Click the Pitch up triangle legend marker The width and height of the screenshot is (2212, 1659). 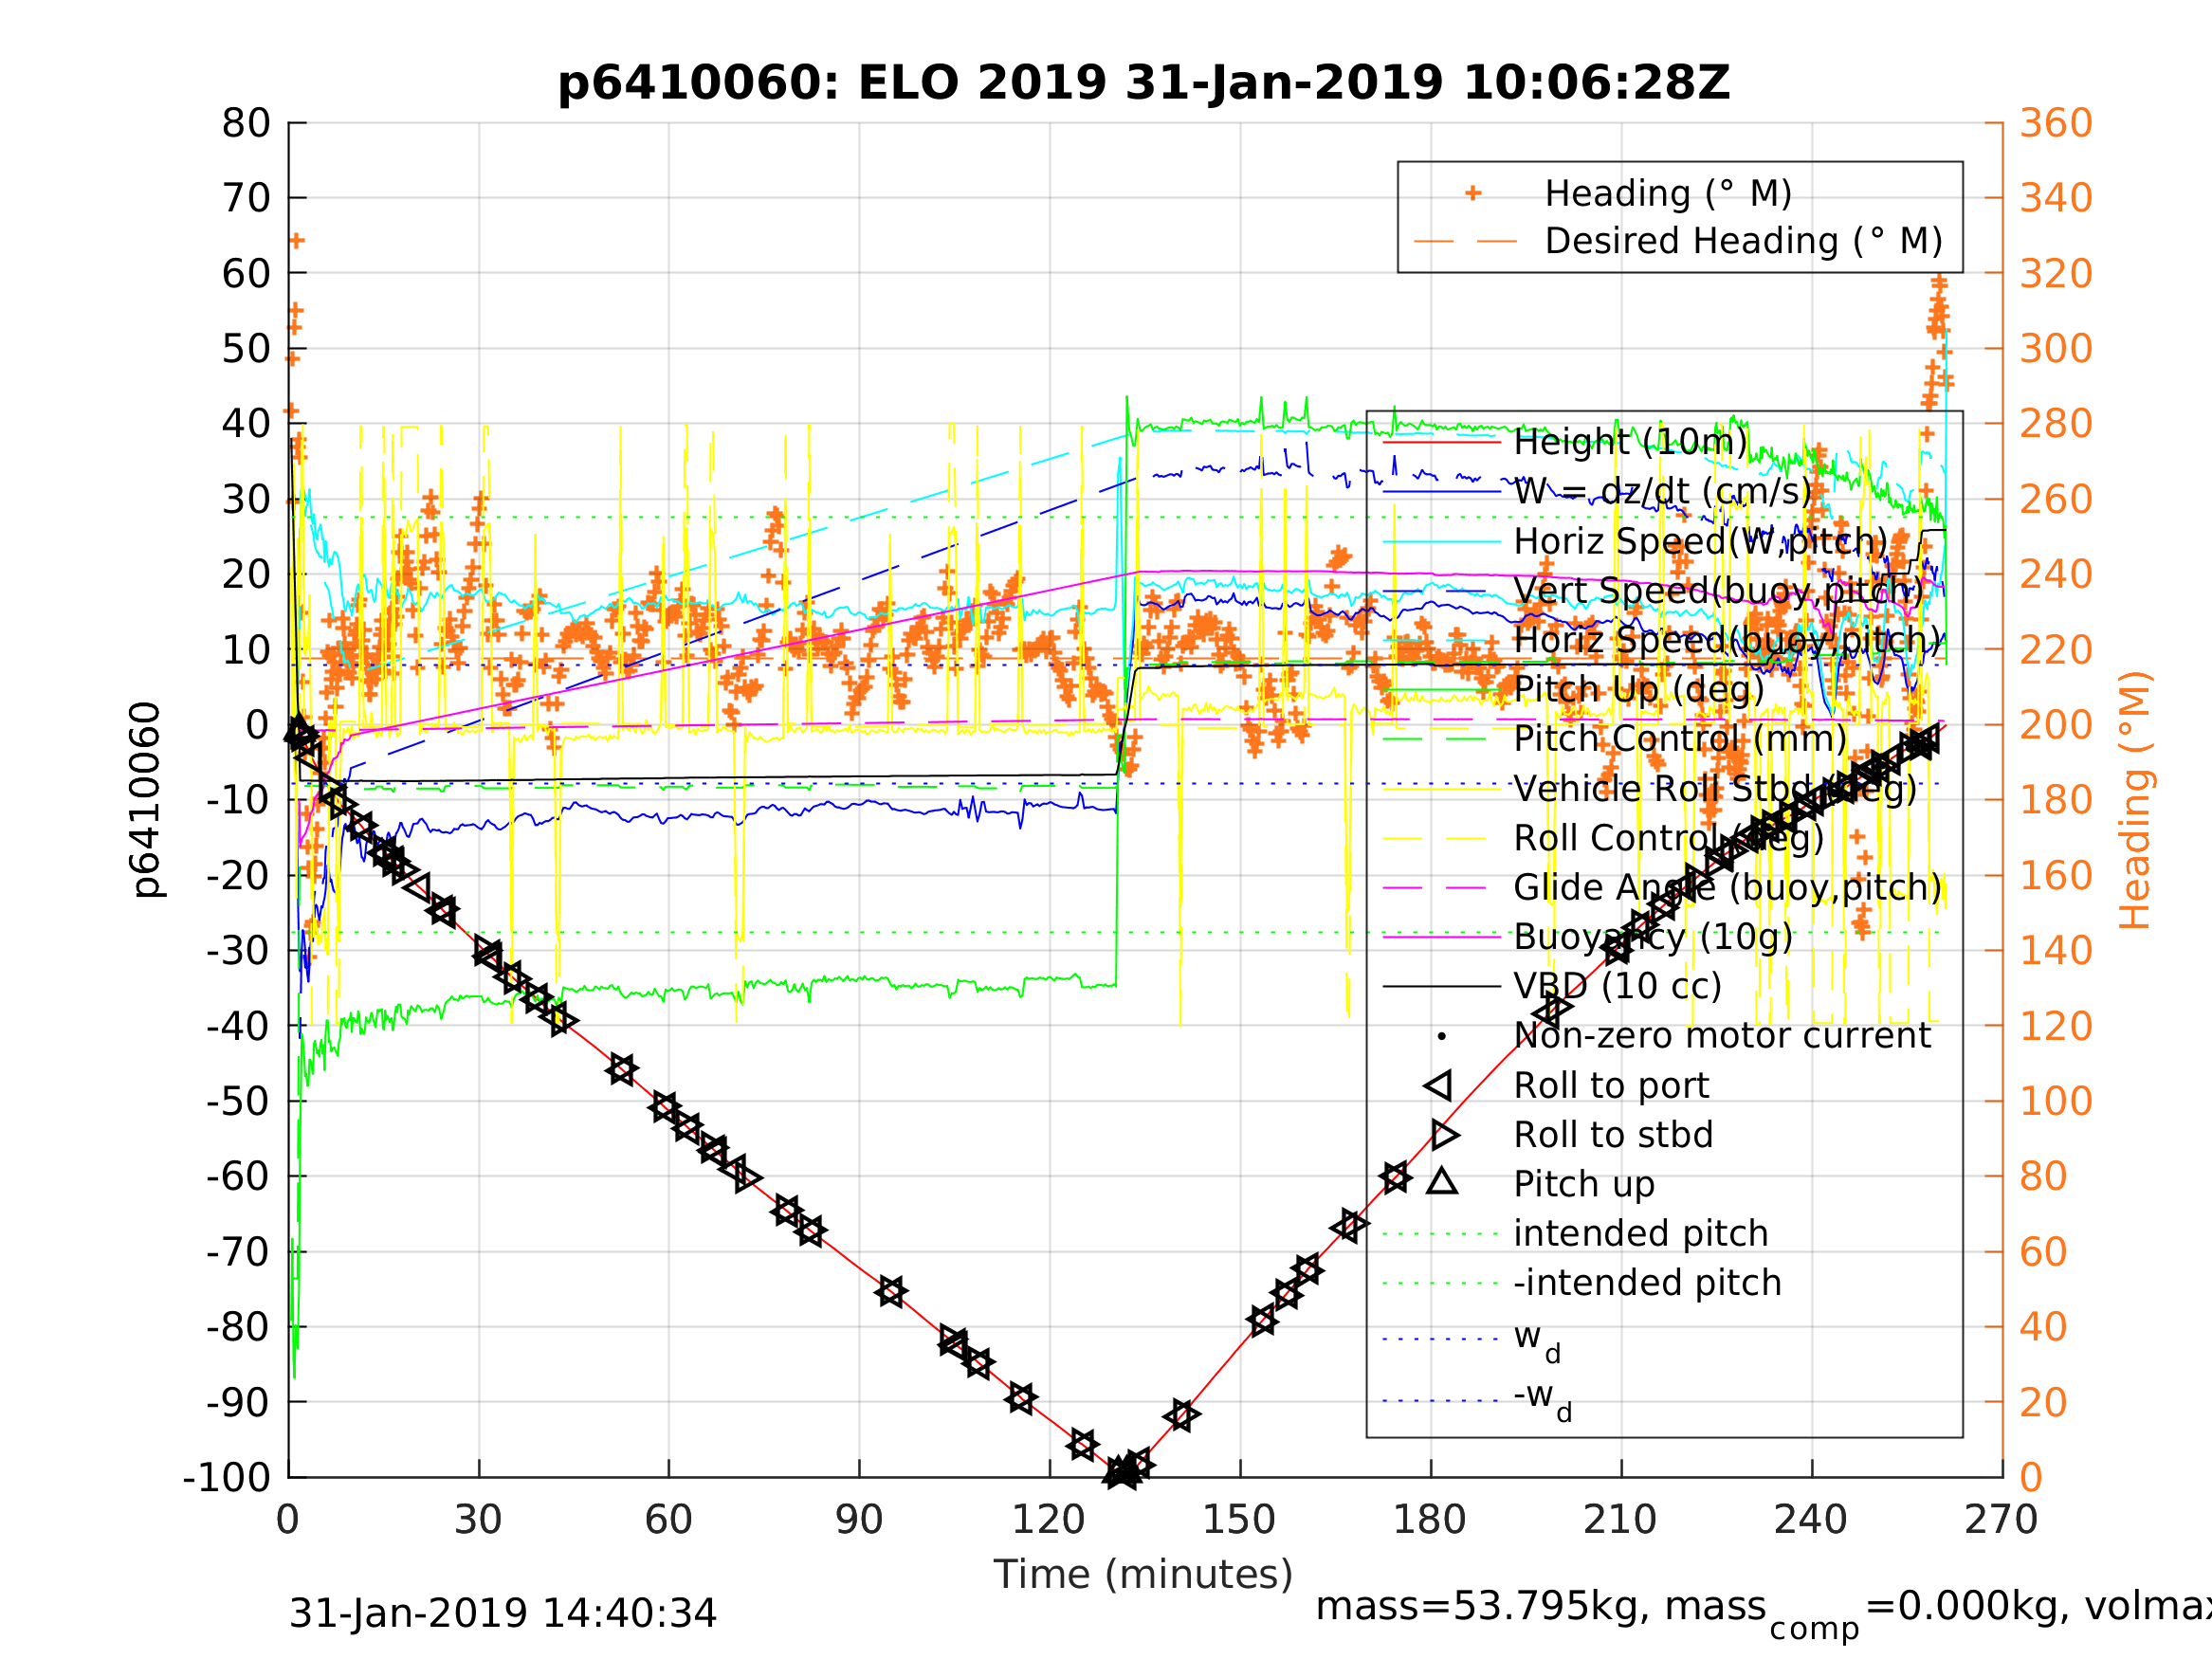point(1441,1182)
